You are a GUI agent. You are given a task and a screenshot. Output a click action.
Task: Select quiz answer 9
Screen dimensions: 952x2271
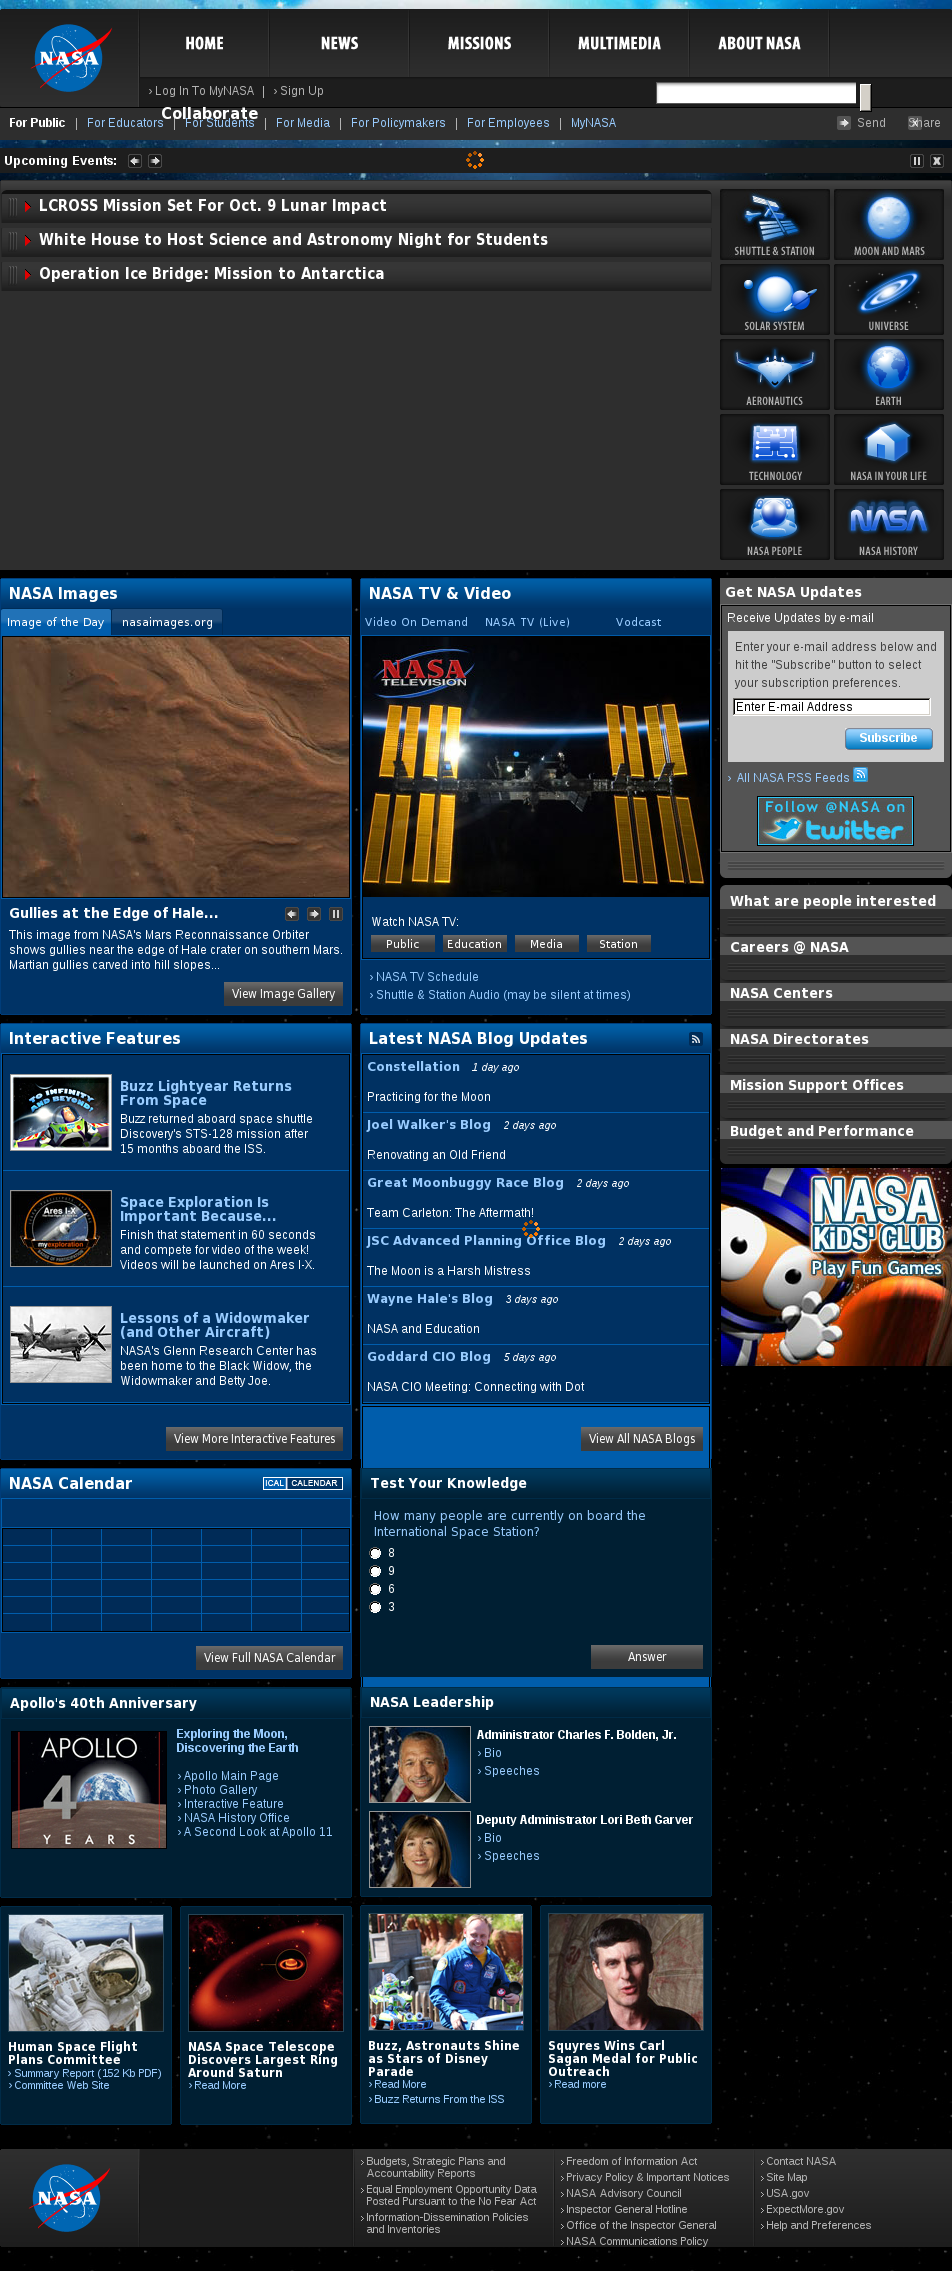click(x=376, y=1572)
